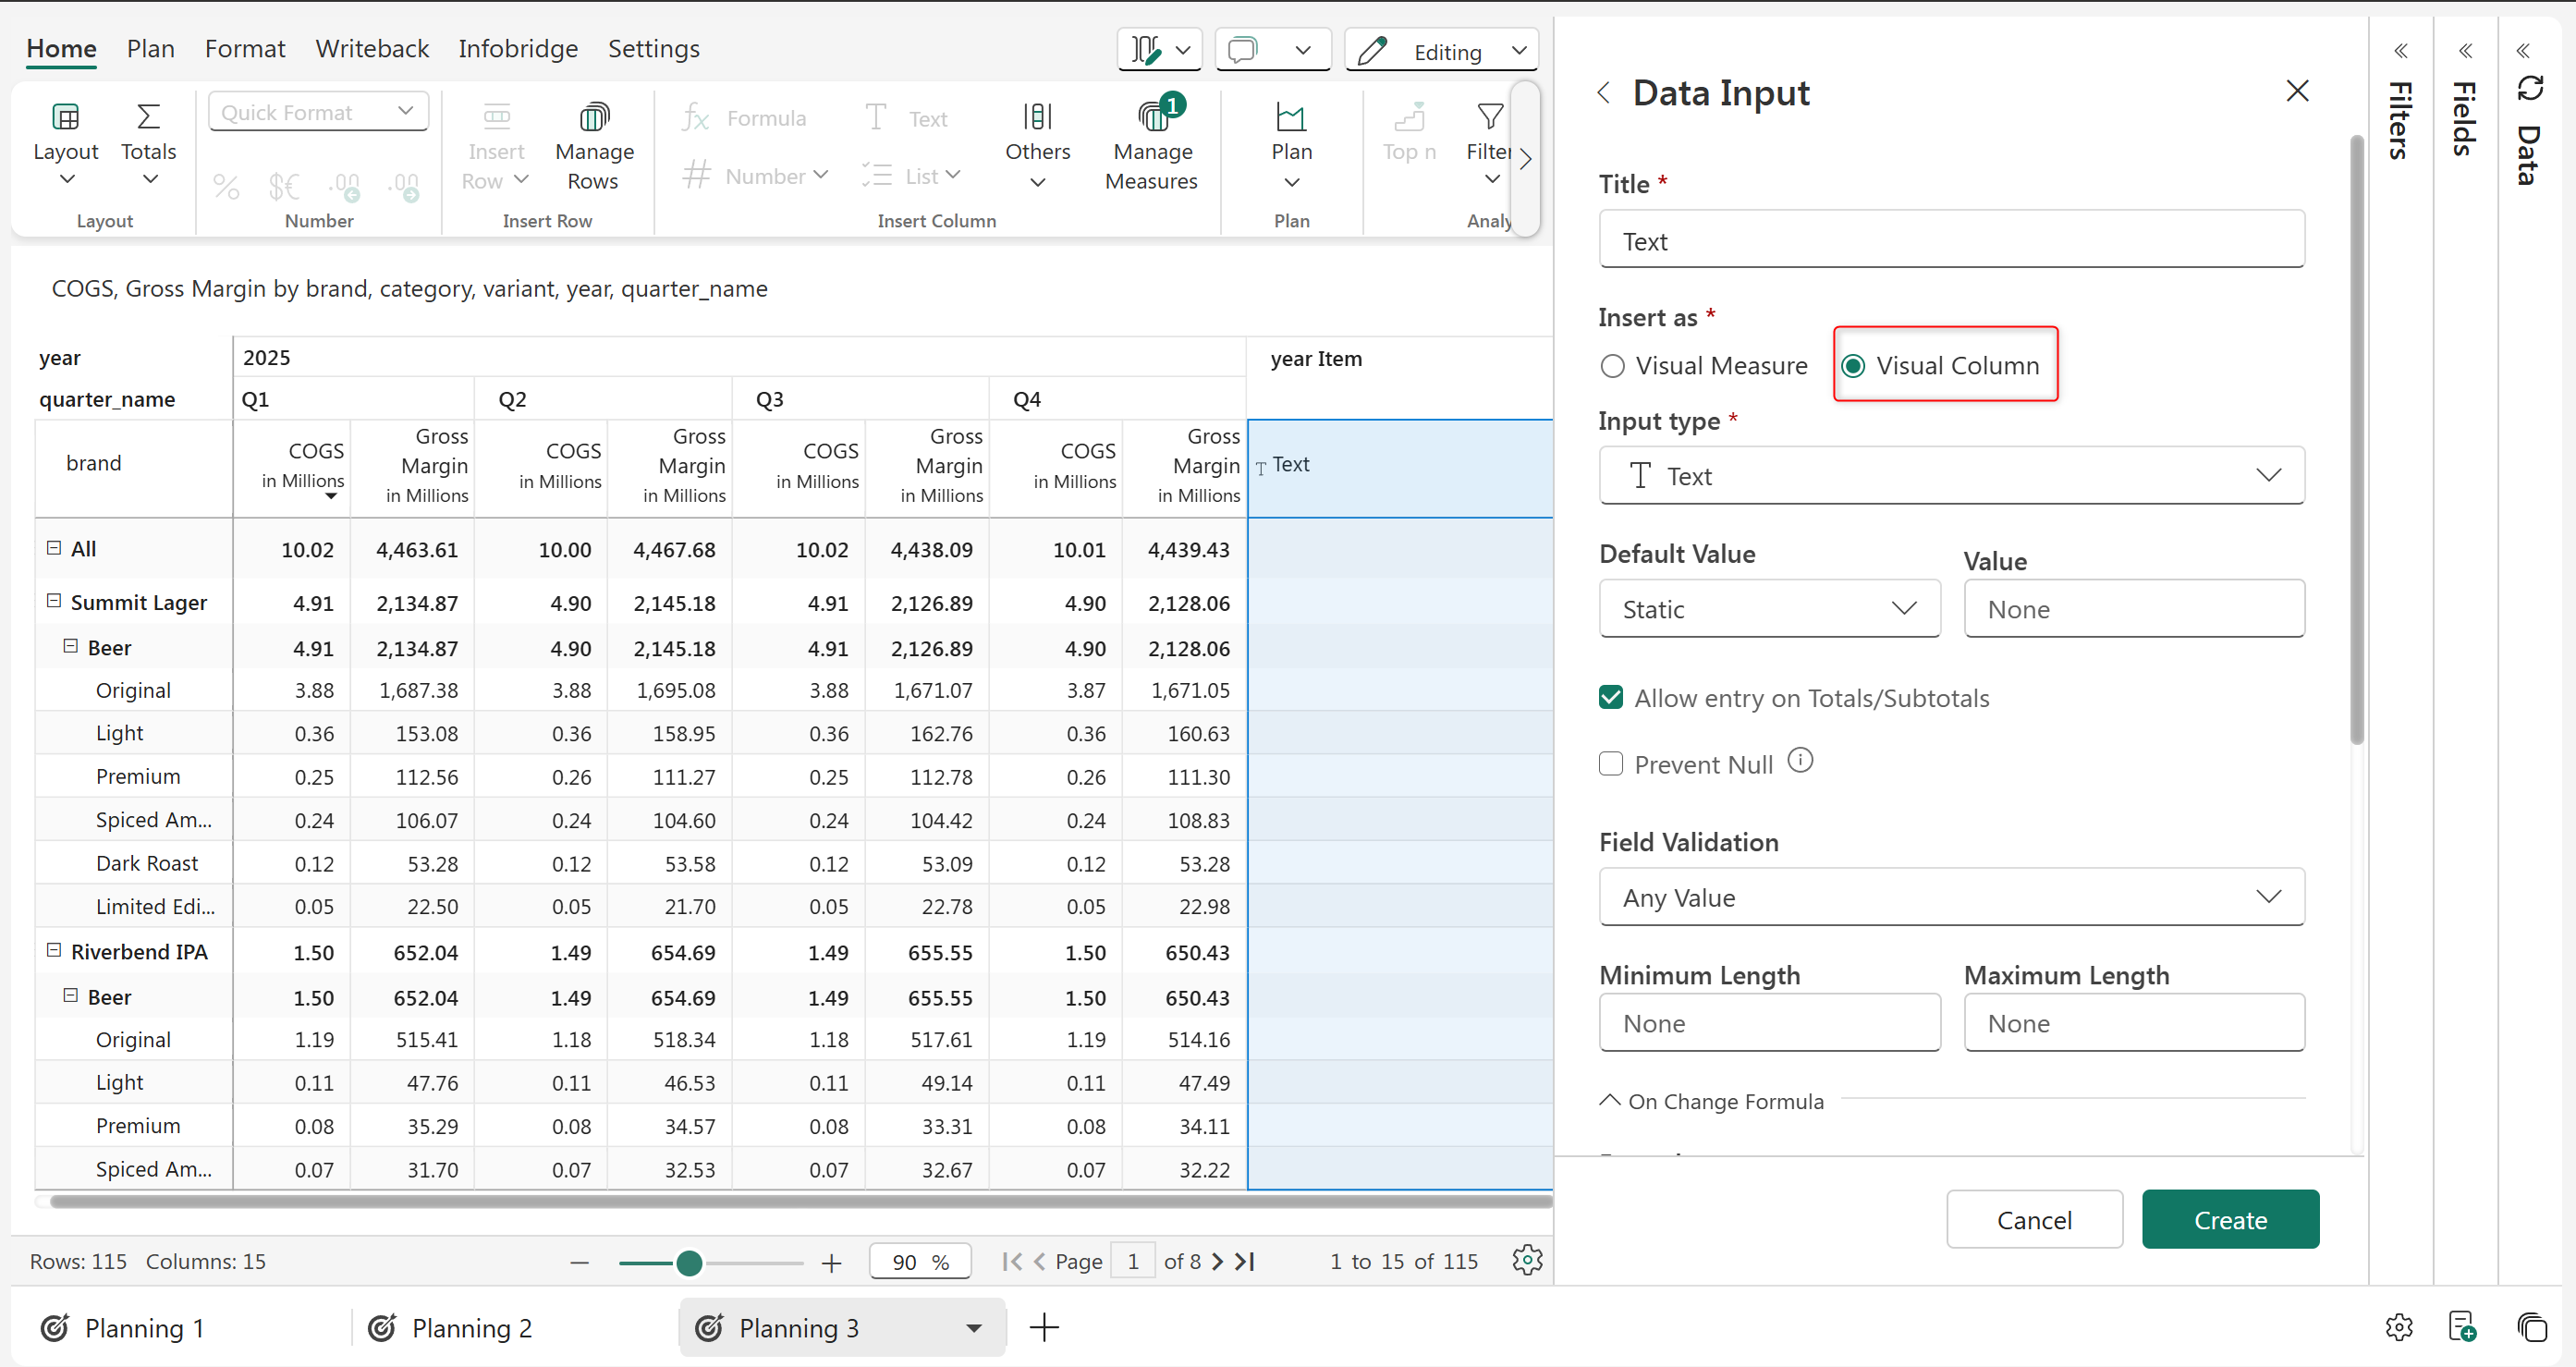The image size is (2576, 1367).
Task: Select the Visual Measure radio button
Action: (x=1612, y=366)
